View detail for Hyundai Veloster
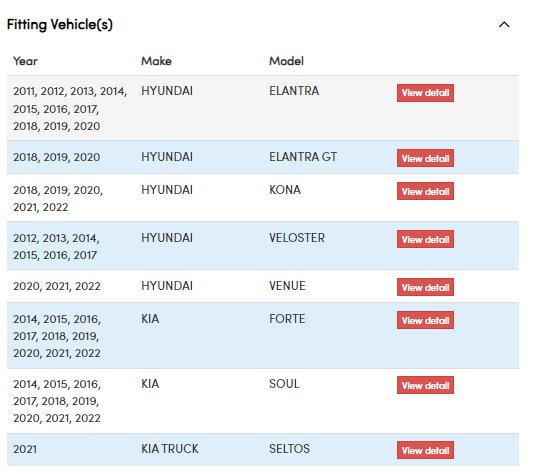The image size is (538, 474). (x=425, y=239)
